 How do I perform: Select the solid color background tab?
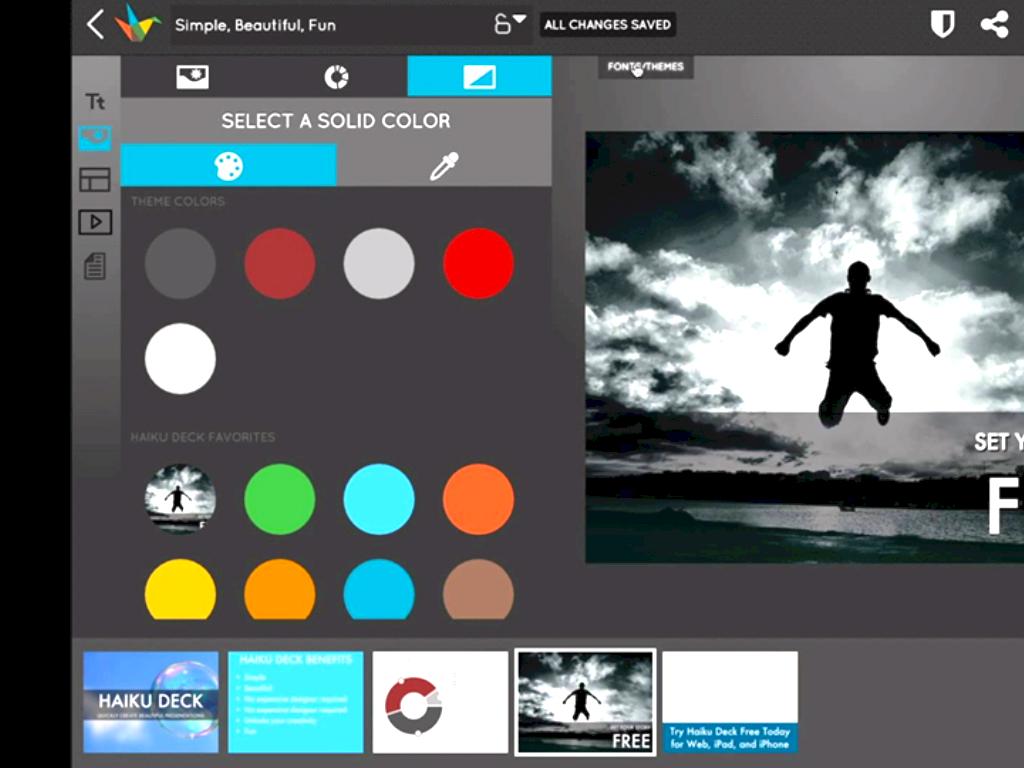point(479,77)
